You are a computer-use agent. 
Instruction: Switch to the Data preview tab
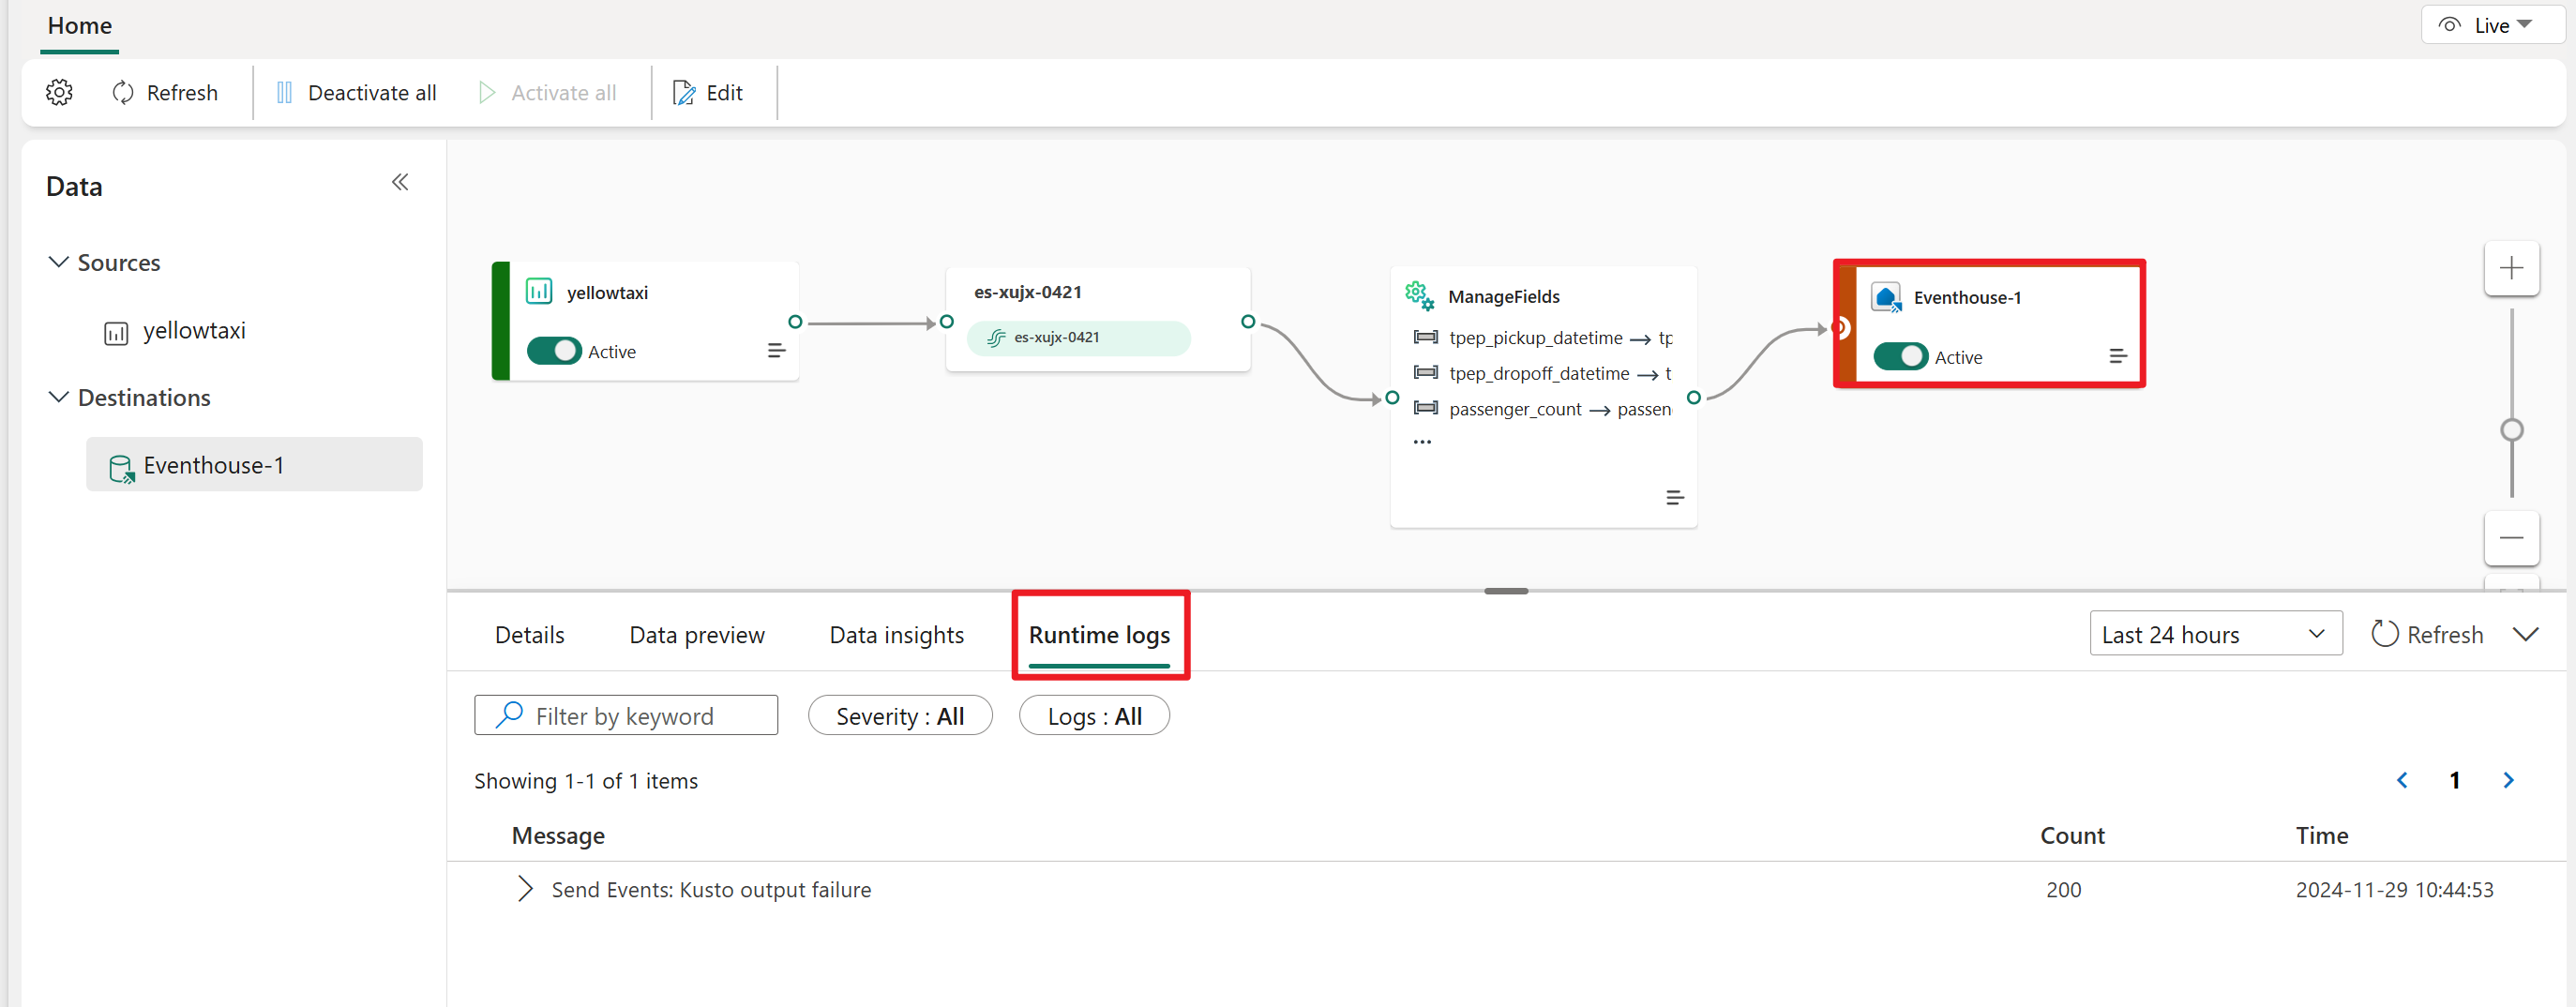coord(697,635)
